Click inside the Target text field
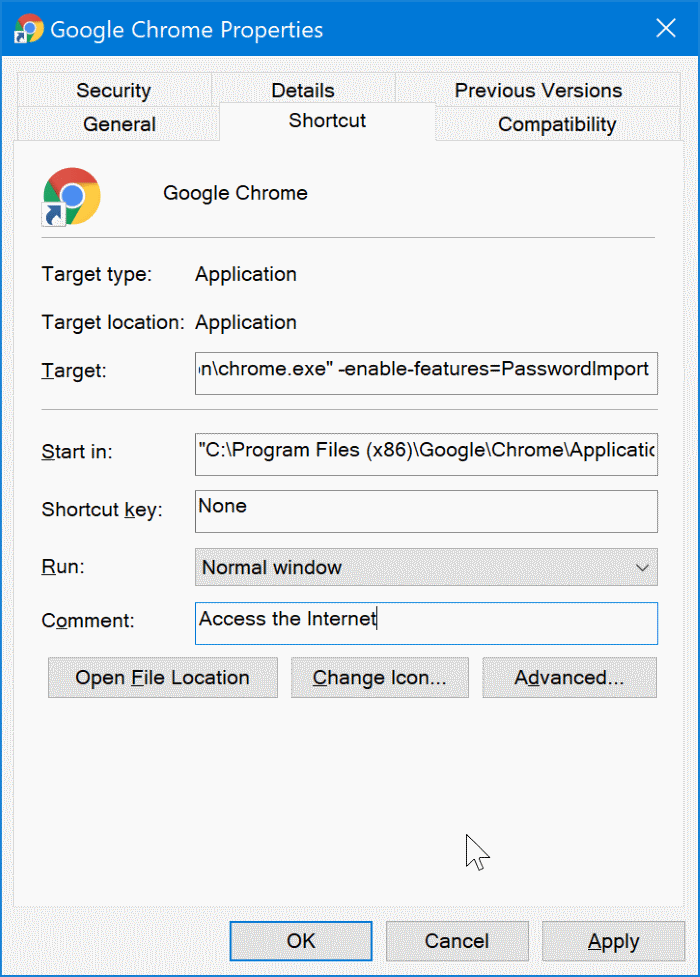 tap(426, 370)
